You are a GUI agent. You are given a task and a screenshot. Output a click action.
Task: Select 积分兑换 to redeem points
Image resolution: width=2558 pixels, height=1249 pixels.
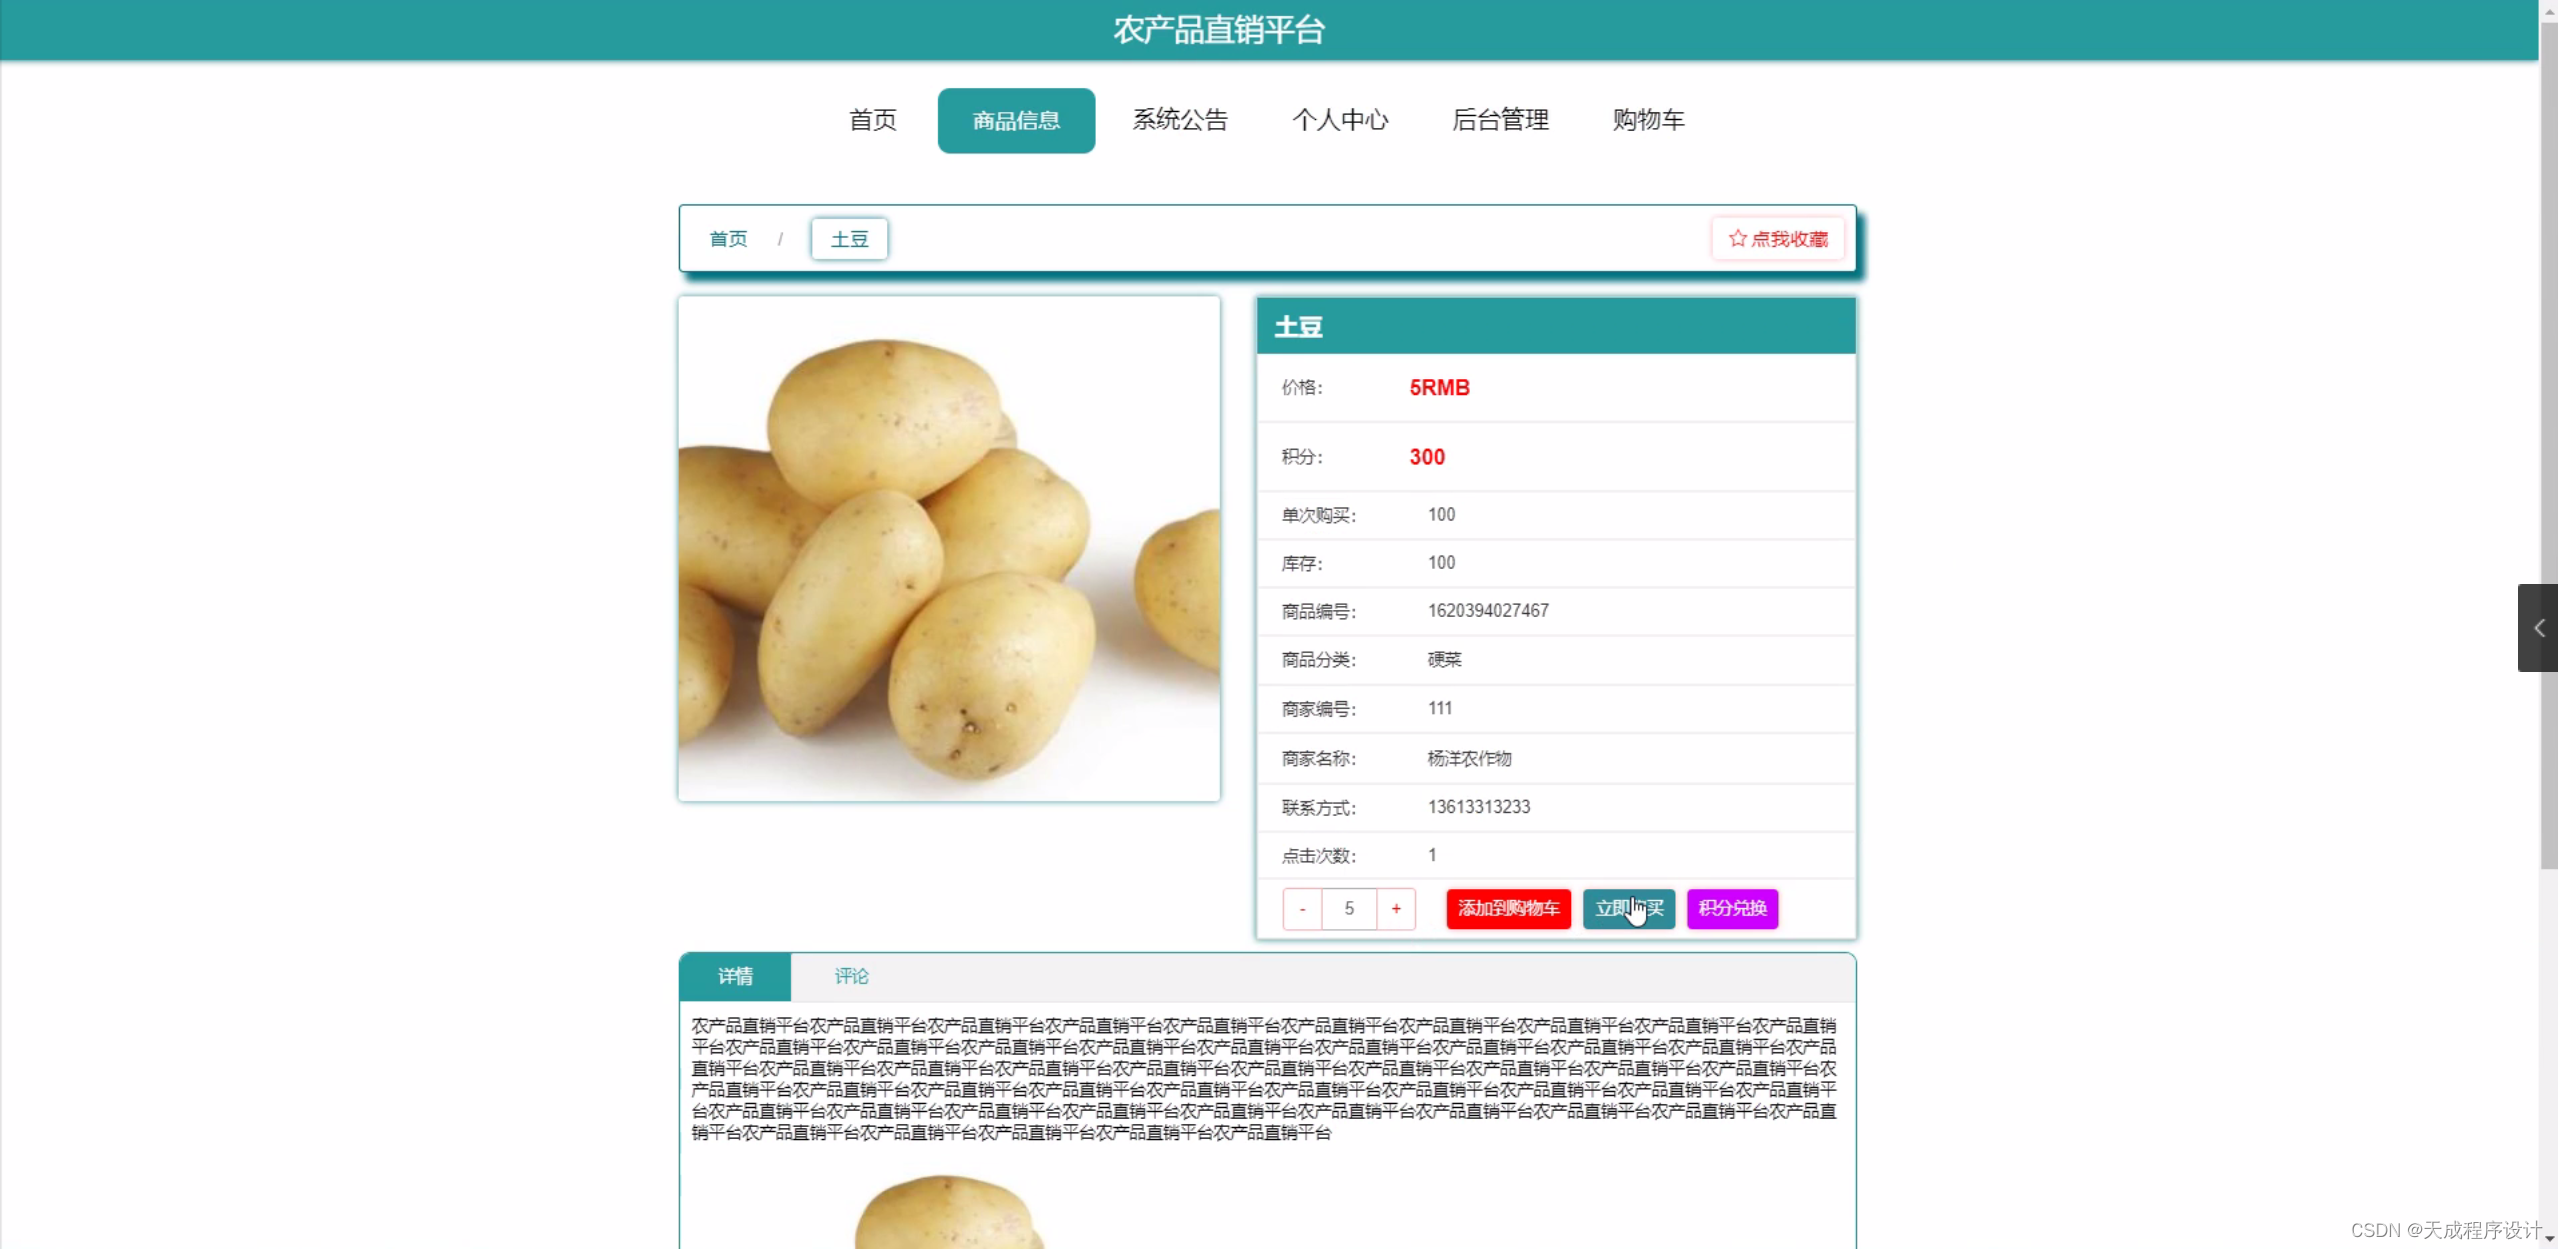tap(1731, 908)
